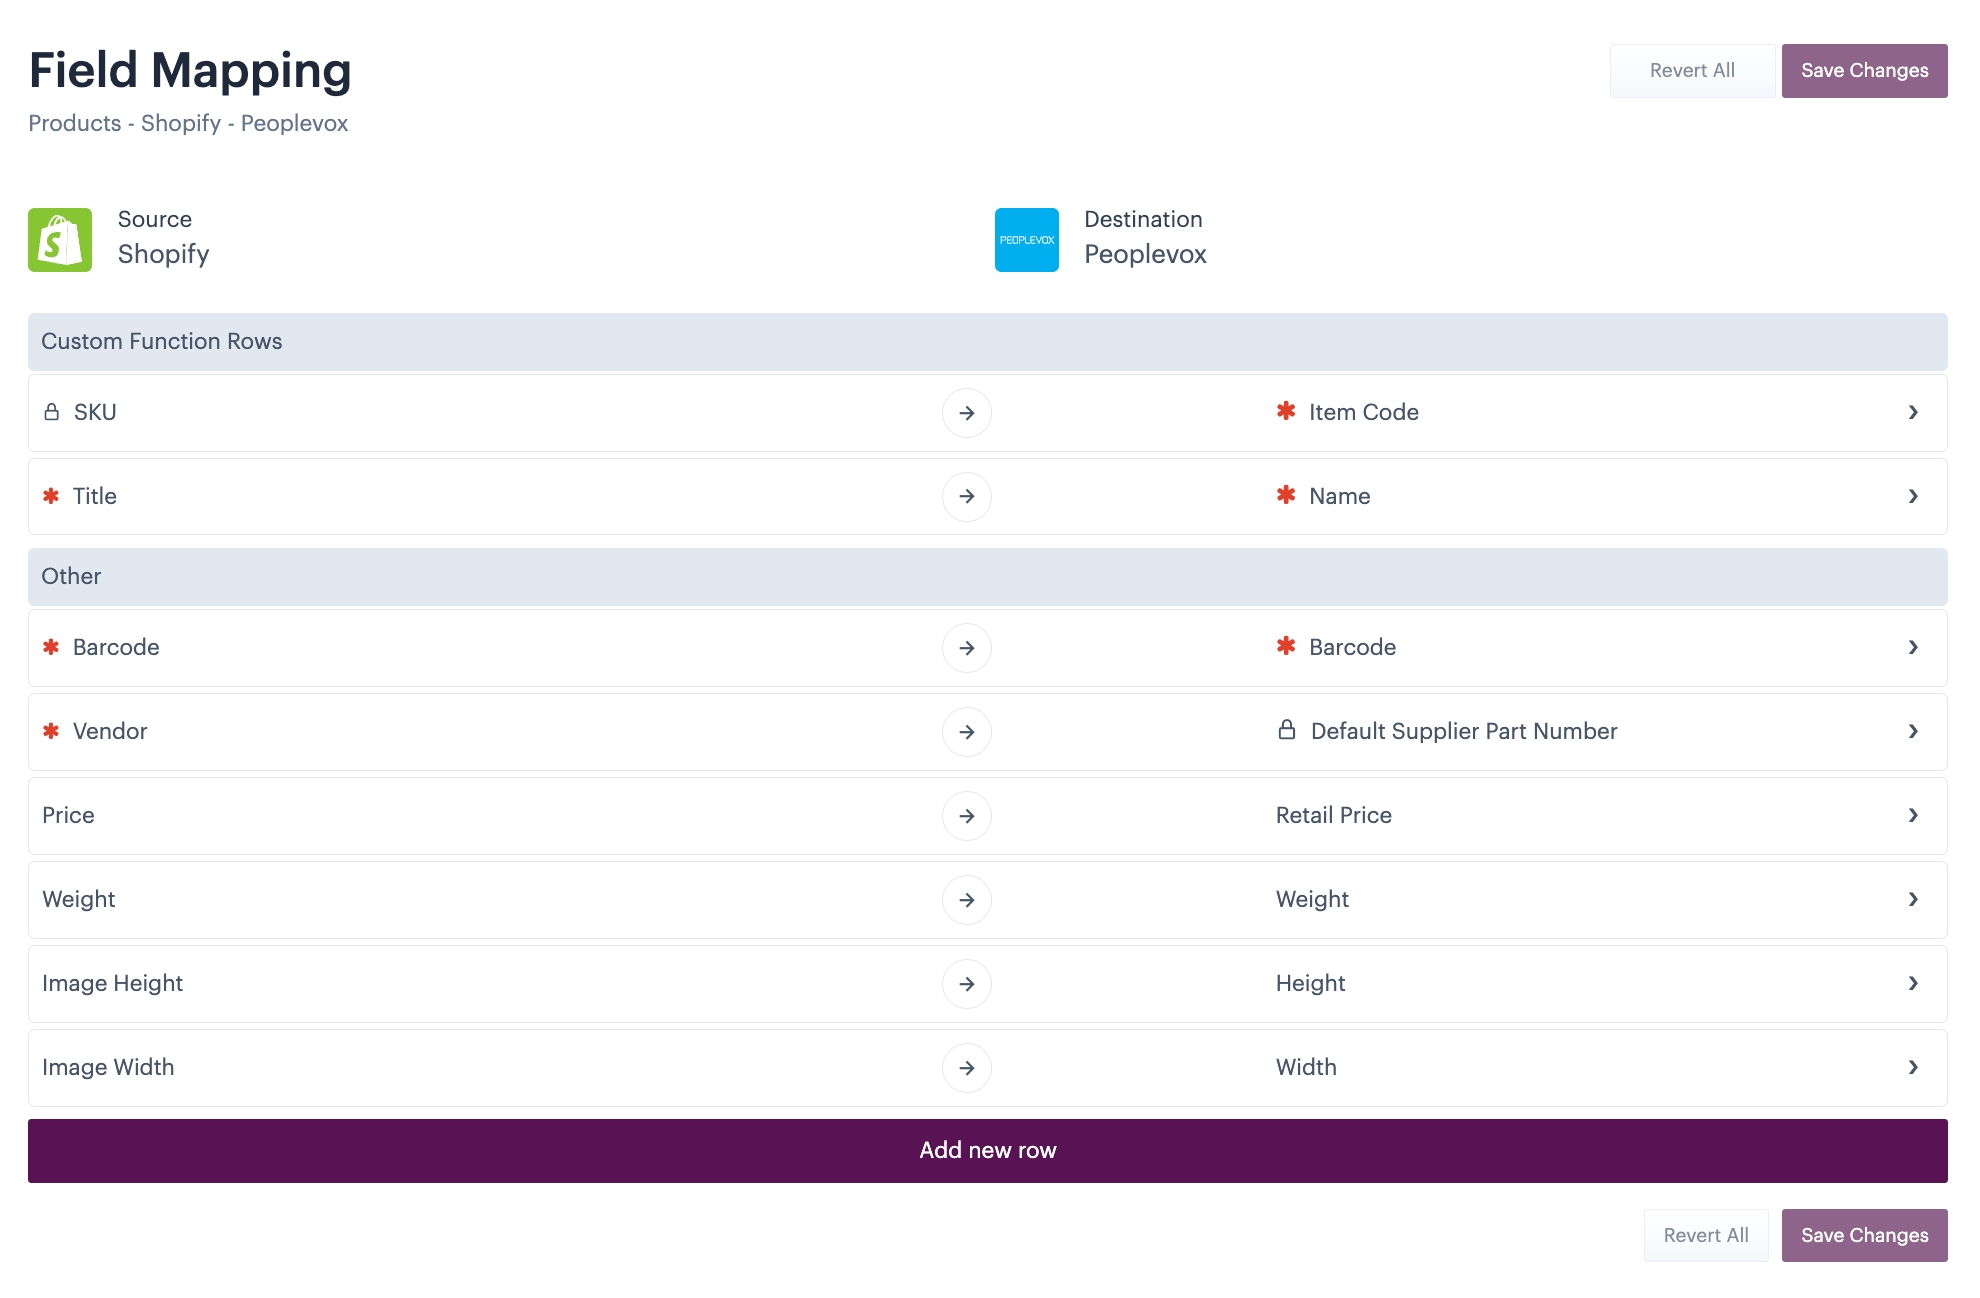
Task: Click the Shopify source logo icon
Action: (60, 240)
